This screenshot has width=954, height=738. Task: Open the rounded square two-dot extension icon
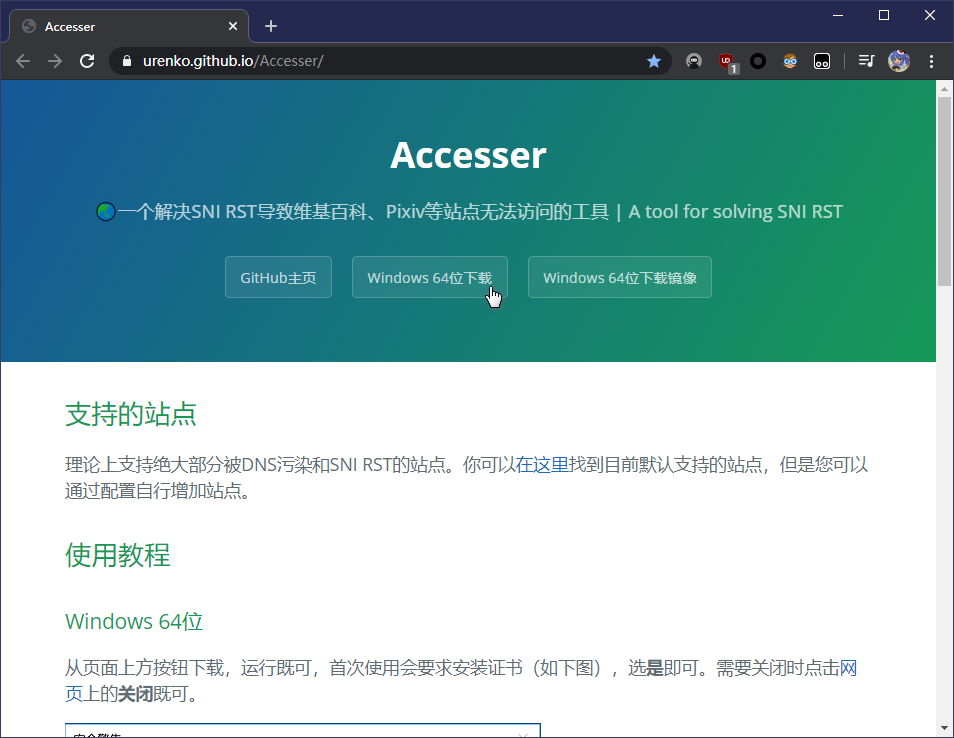(822, 61)
